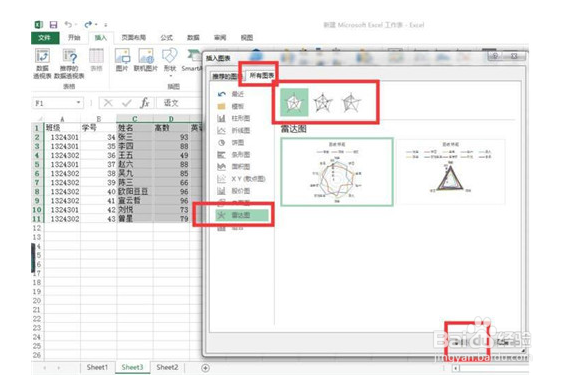This screenshot has height=377, width=565.
Task: Click the 学号 header cell
Action: pyautogui.click(x=98, y=128)
